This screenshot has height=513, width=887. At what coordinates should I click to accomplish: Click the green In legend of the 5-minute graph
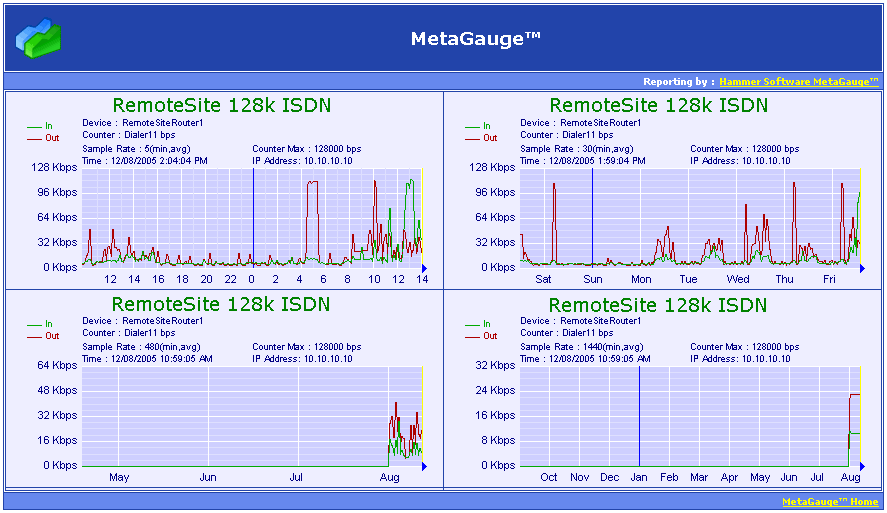coord(40,126)
